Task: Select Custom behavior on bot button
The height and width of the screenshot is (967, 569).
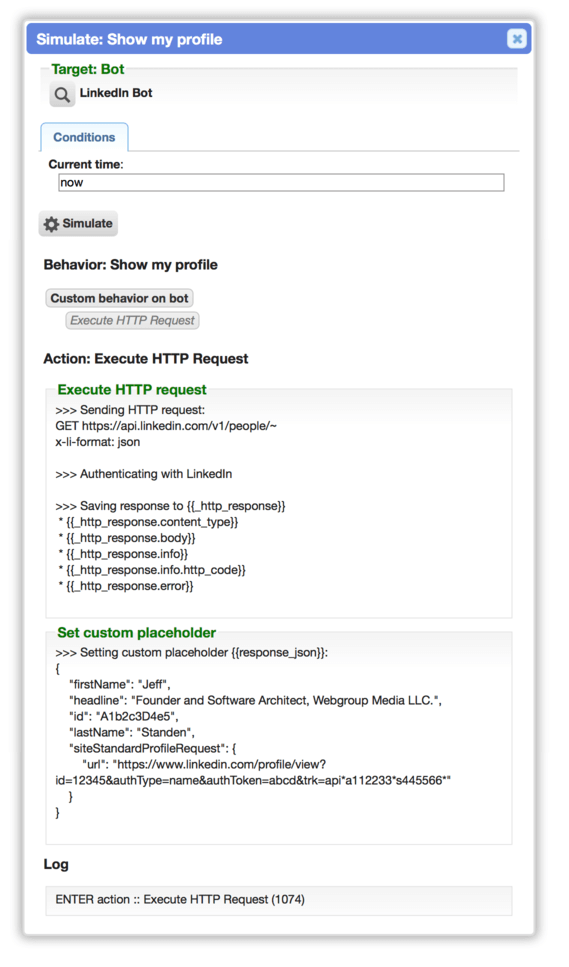Action: [120, 298]
